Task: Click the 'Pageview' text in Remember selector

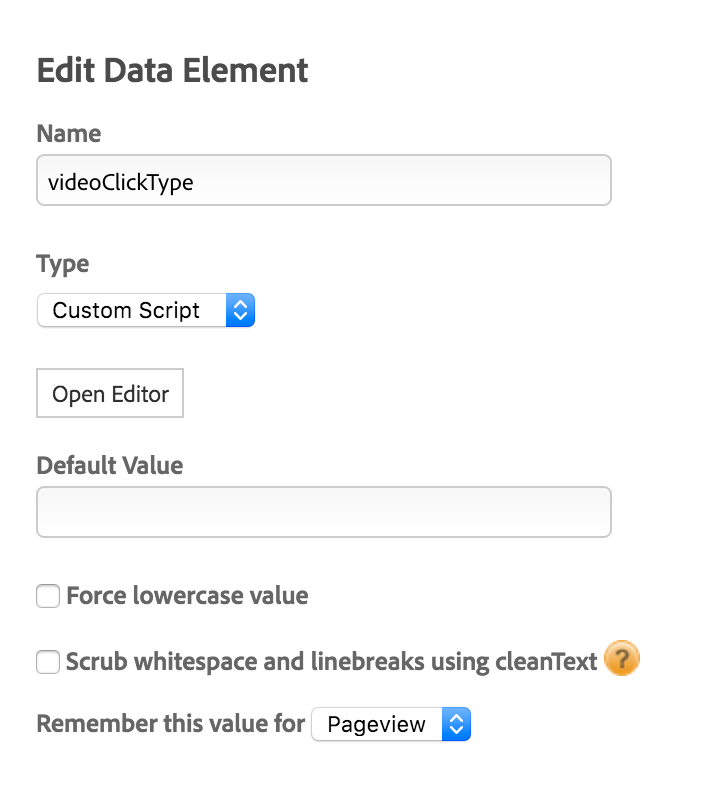Action: 376,724
